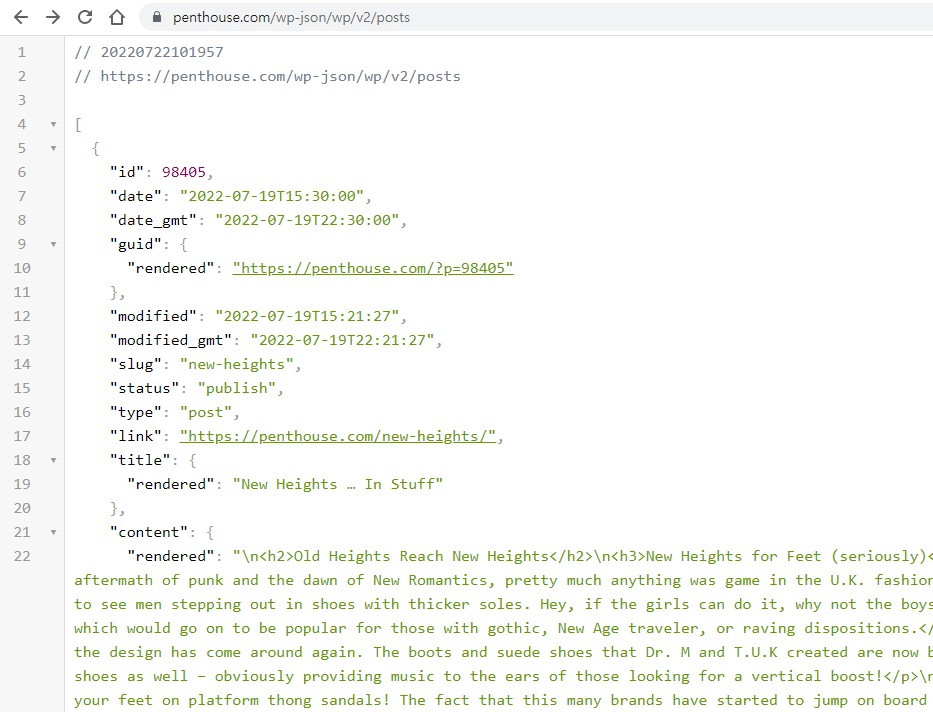This screenshot has width=933, height=712.
Task: Click "Old Heights Reach New Heights" heading text
Action: pos(421,556)
